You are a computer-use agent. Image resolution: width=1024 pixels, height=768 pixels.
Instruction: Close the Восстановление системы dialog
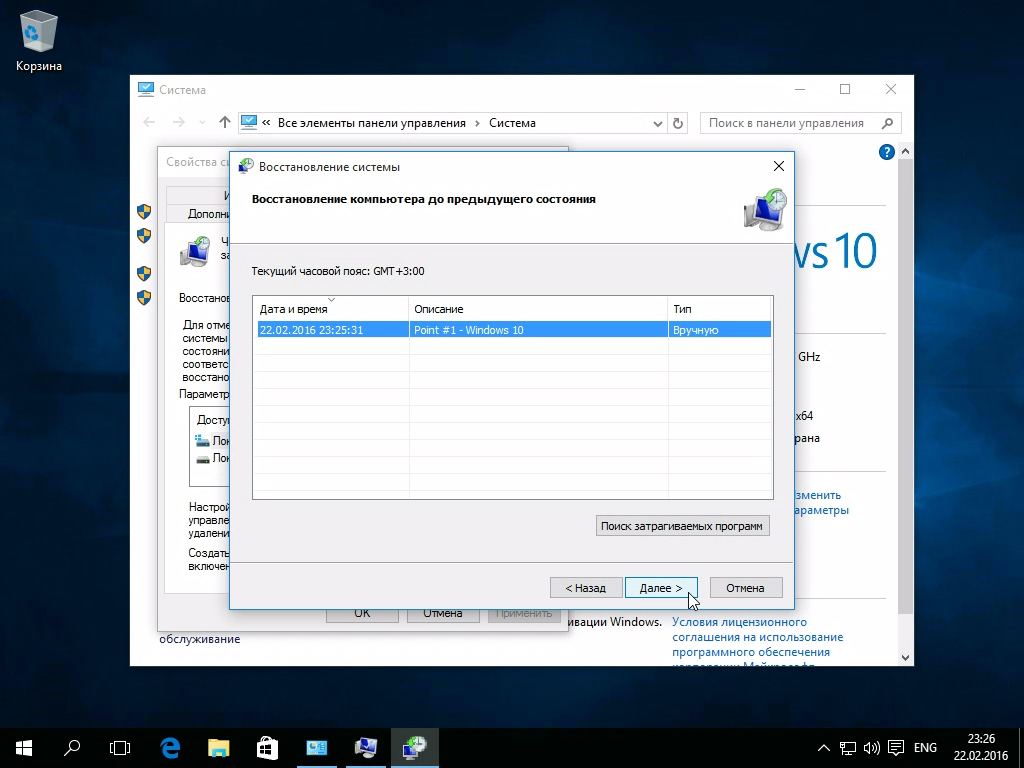click(778, 167)
